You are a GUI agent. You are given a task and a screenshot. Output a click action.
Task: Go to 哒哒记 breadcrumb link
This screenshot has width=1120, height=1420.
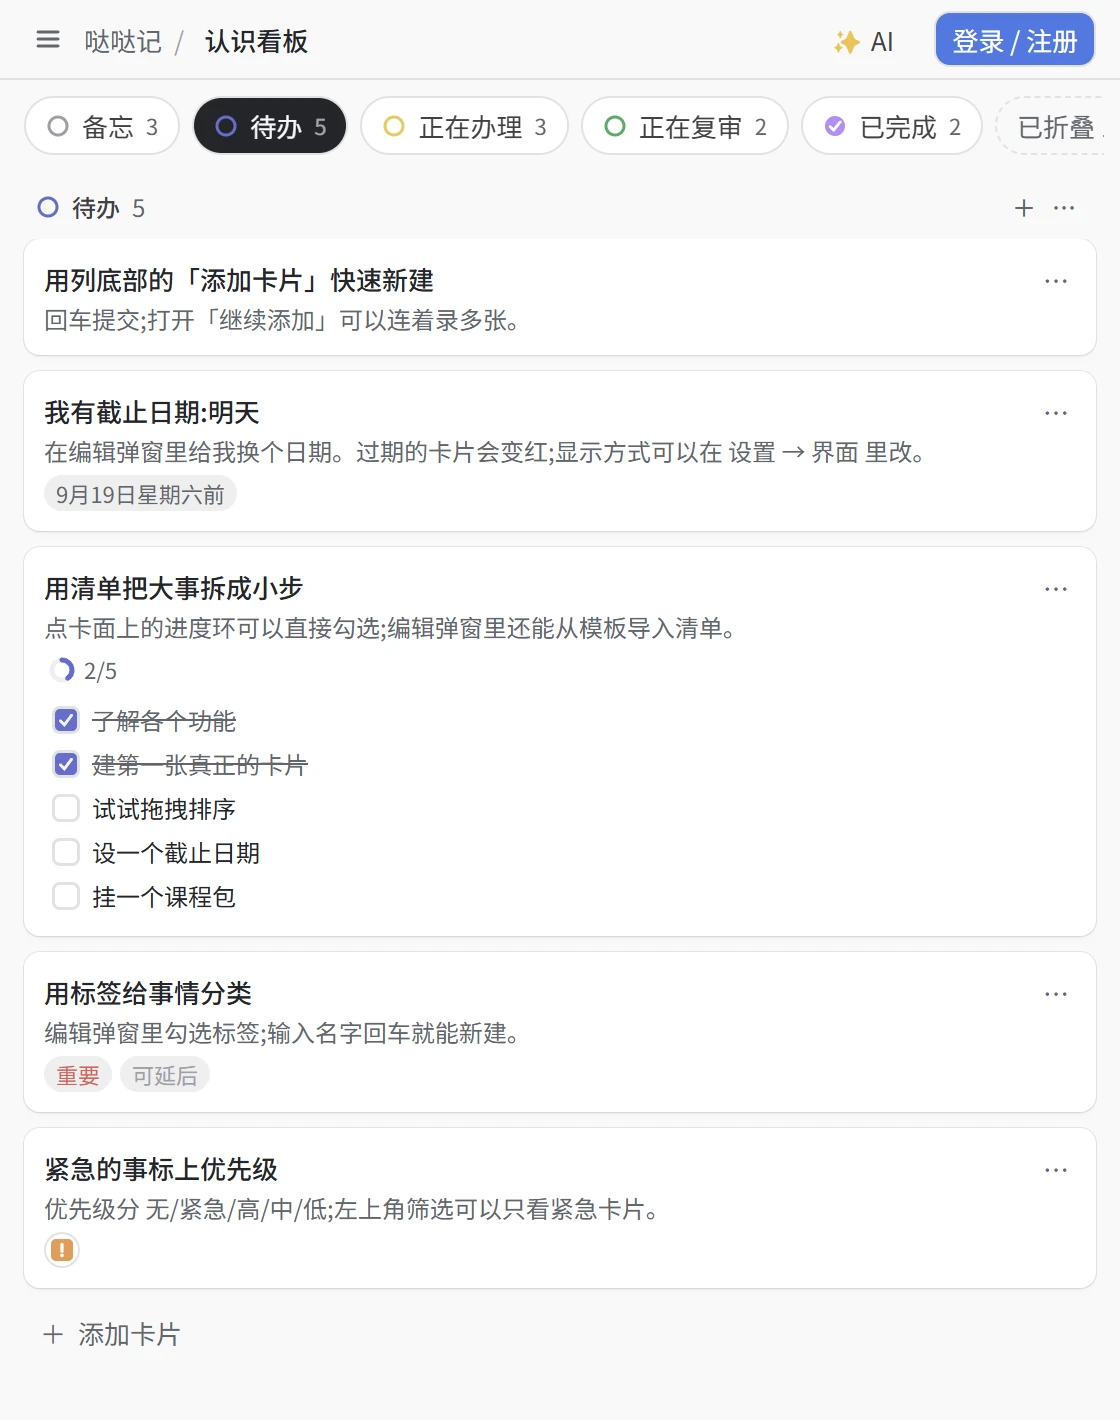click(123, 42)
